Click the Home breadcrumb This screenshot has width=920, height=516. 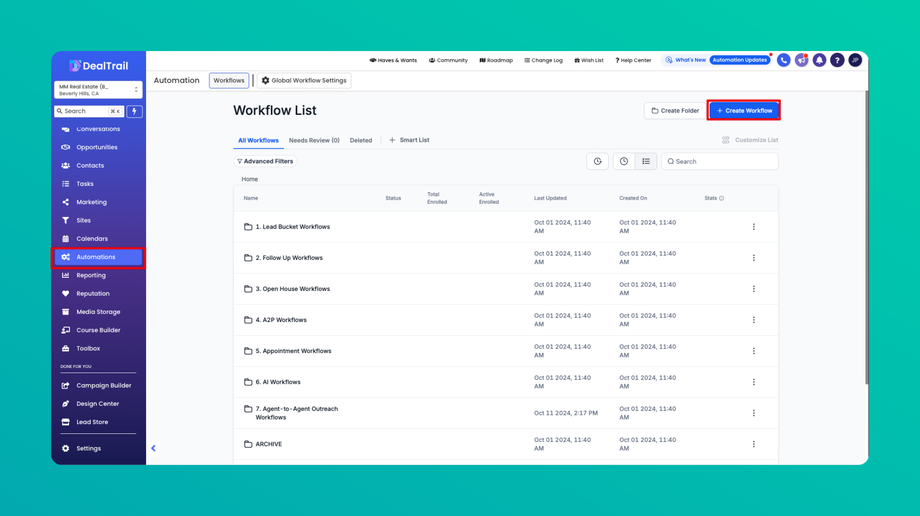[x=249, y=179]
